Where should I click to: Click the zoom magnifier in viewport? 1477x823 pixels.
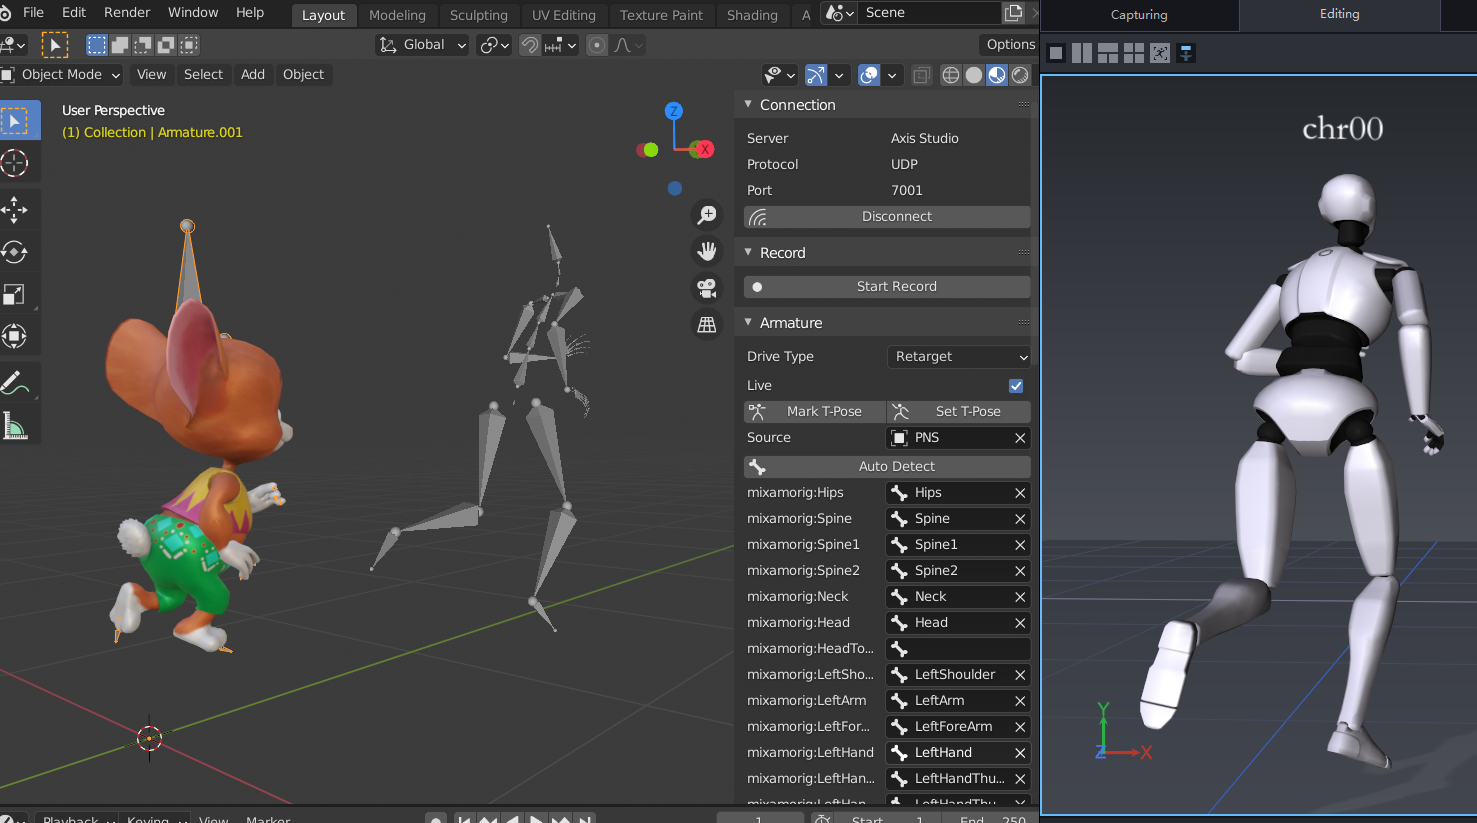pos(707,214)
